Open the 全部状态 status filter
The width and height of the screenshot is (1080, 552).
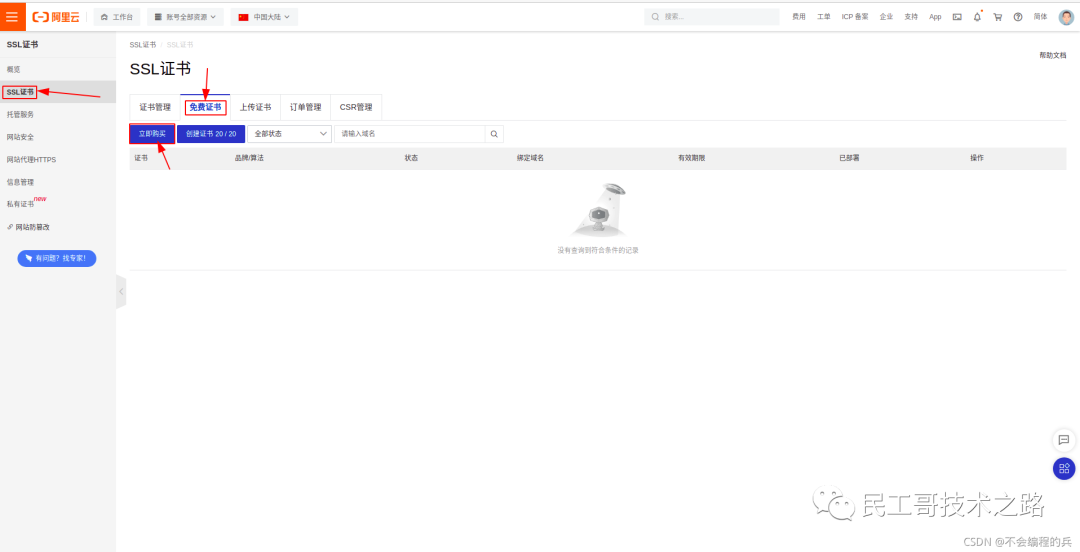[x=290, y=134]
